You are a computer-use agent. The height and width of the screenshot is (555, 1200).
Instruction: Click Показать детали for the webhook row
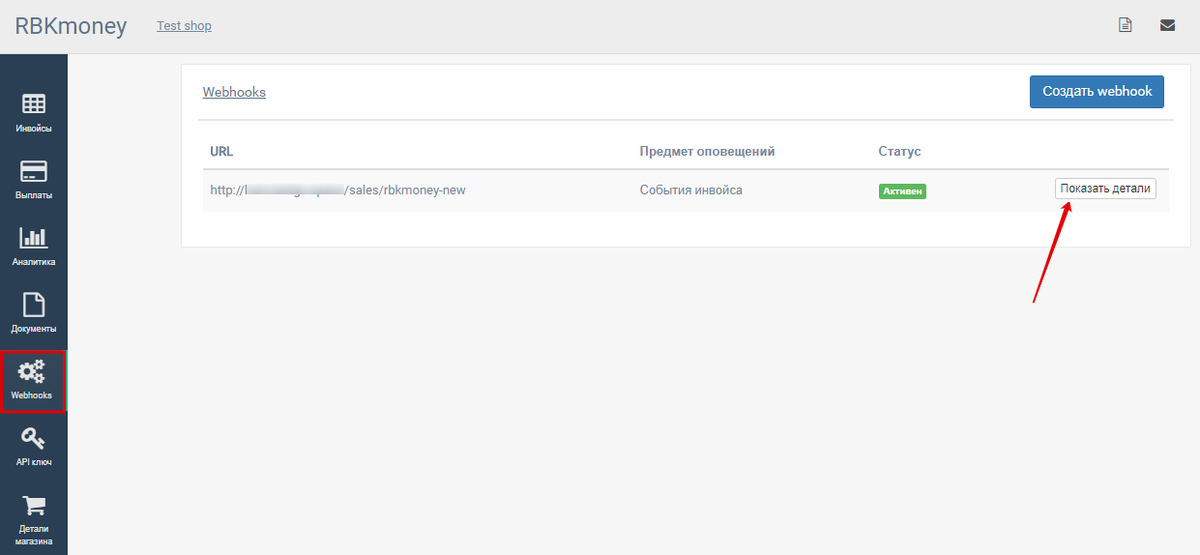pos(1105,189)
